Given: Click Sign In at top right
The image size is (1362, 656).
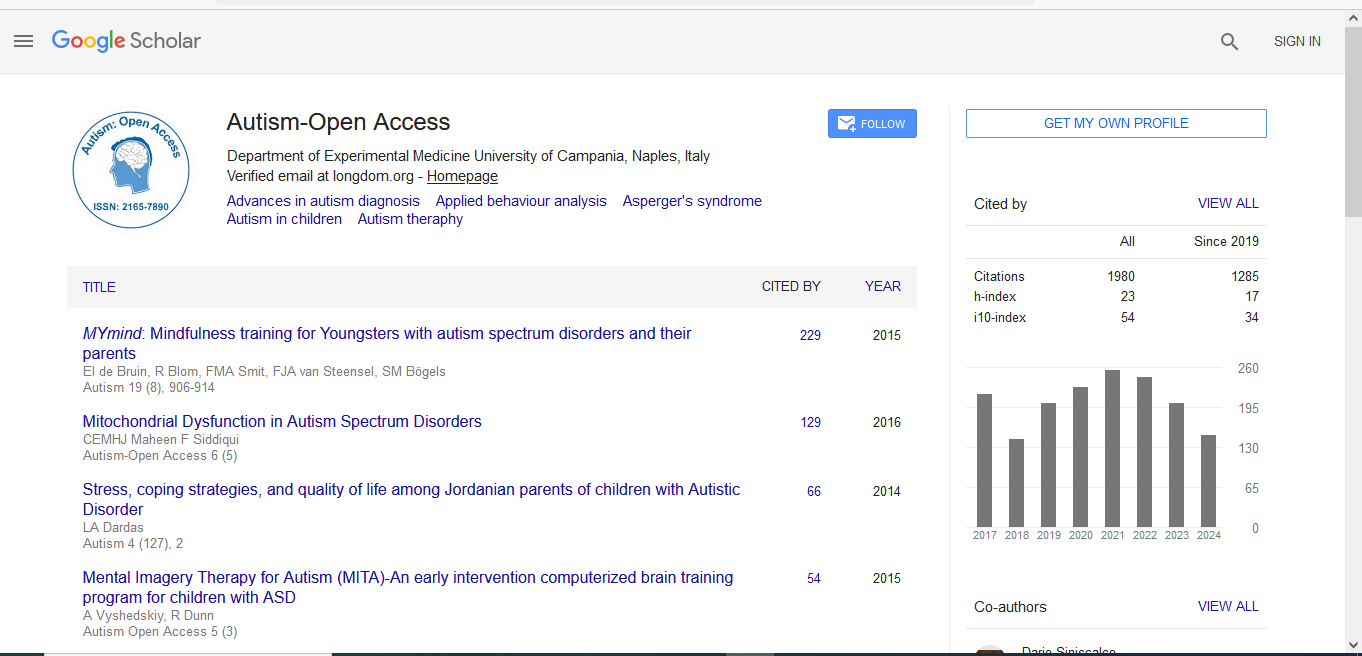Looking at the screenshot, I should tap(1297, 41).
